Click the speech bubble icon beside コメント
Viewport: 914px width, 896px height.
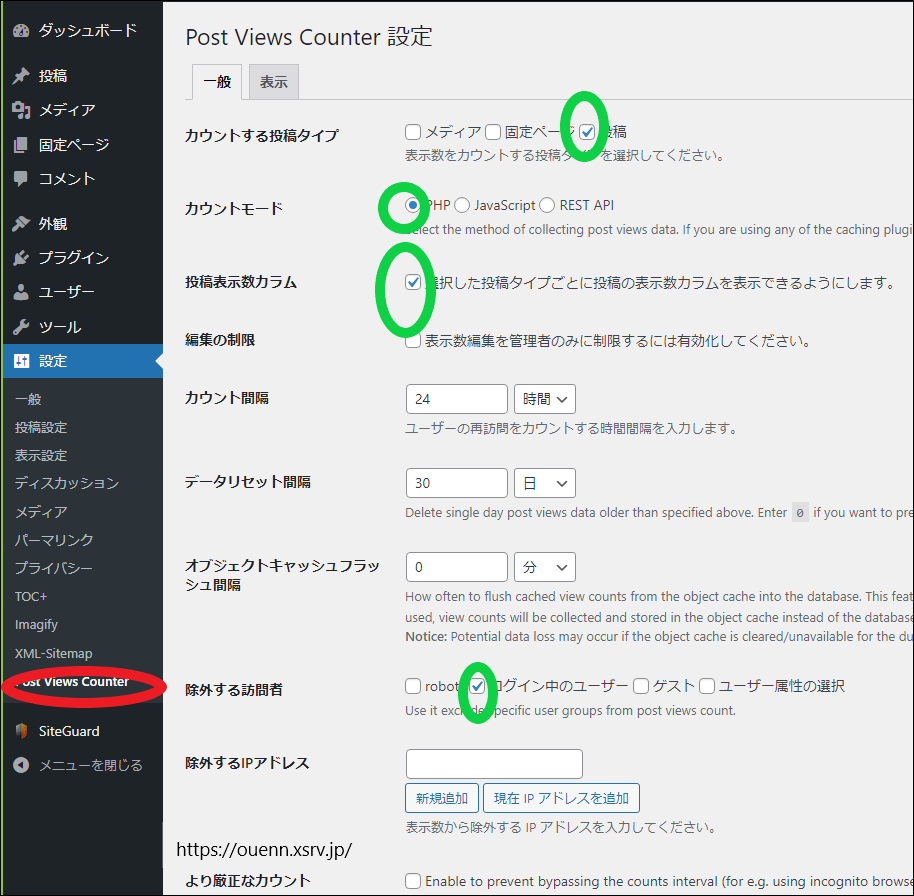tap(21, 179)
